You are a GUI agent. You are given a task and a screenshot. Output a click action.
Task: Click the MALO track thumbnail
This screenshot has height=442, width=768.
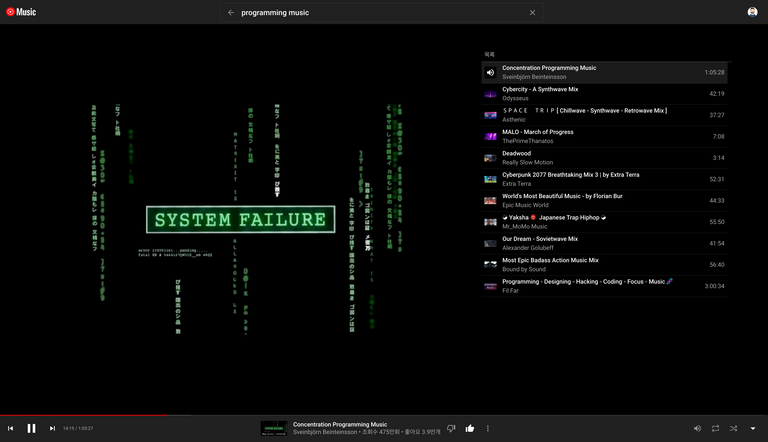[x=490, y=137]
